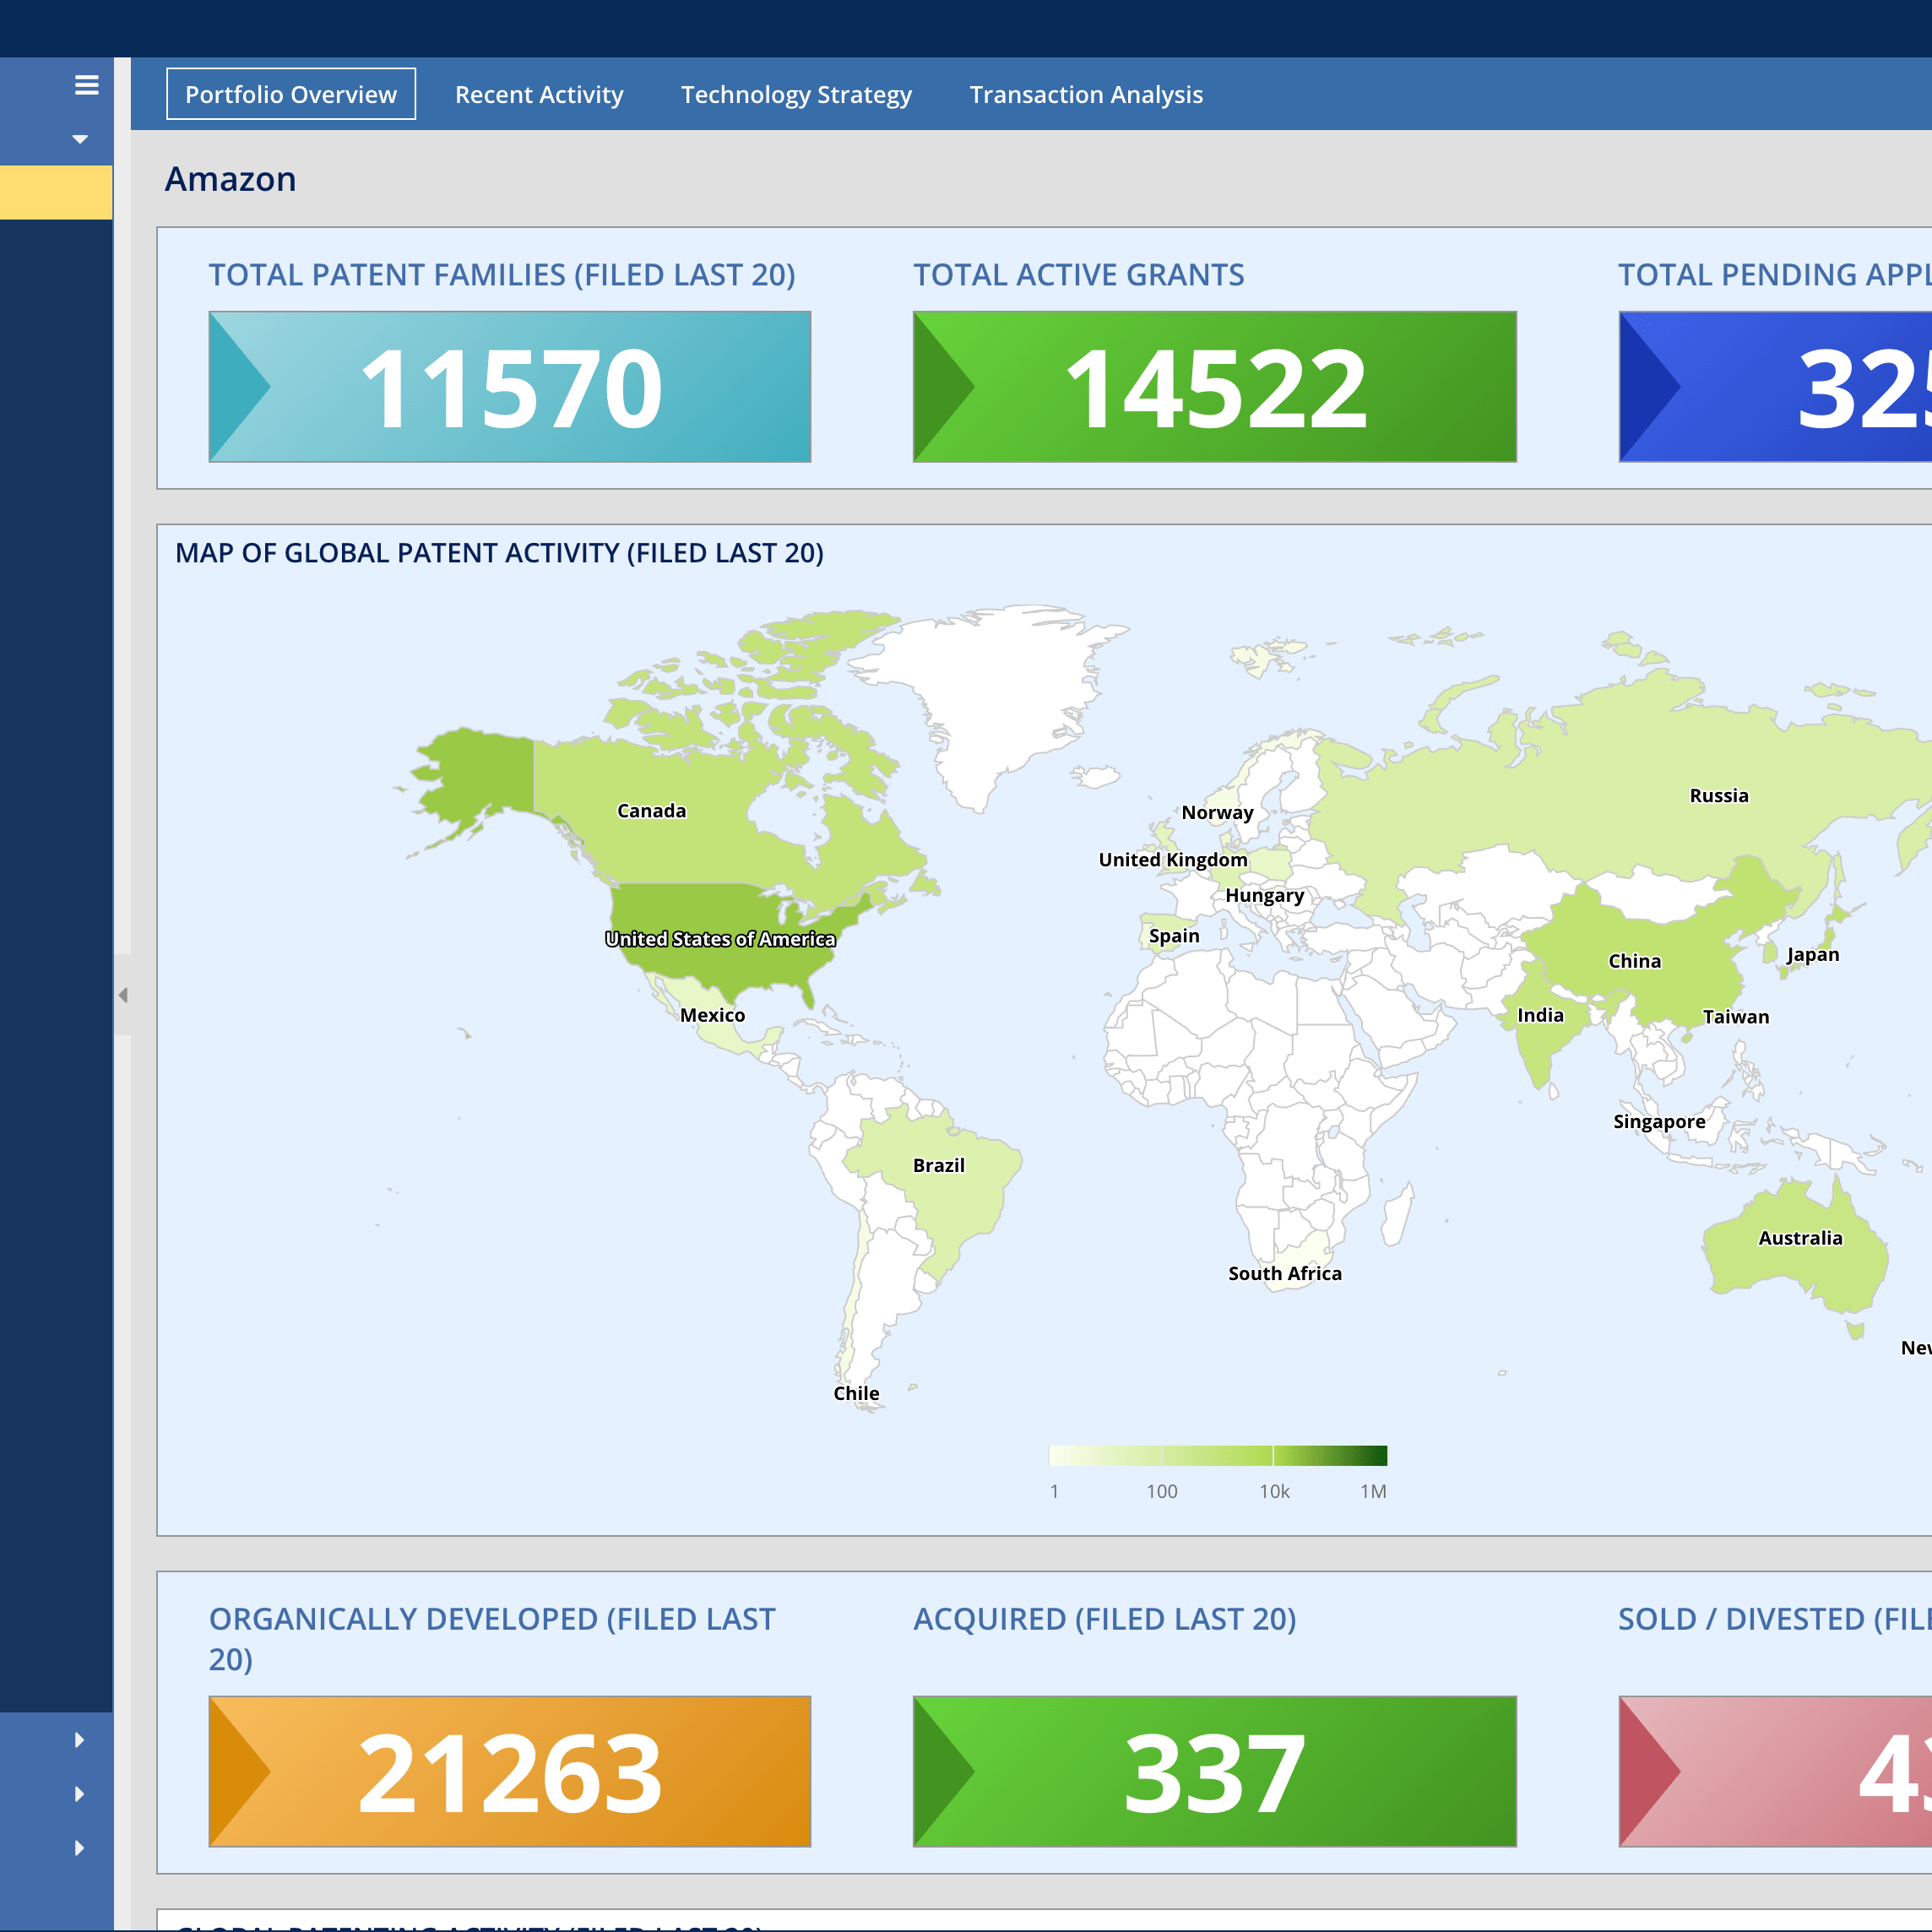
Task: Select Hungary label on the map
Action: 1265,896
